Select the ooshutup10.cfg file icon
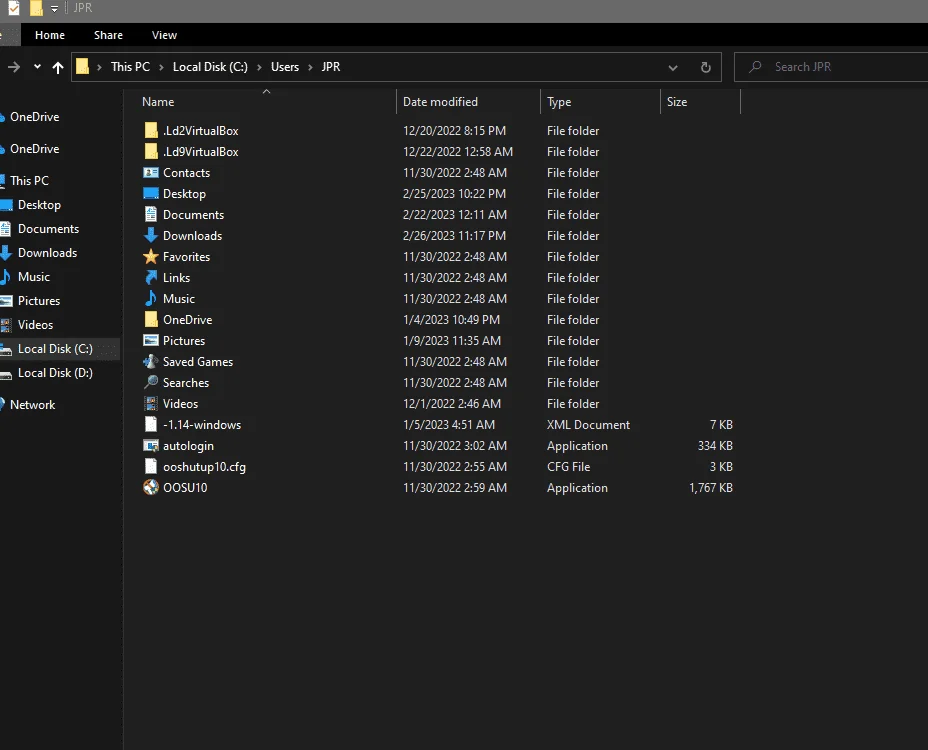Image resolution: width=928 pixels, height=750 pixels. (x=151, y=466)
